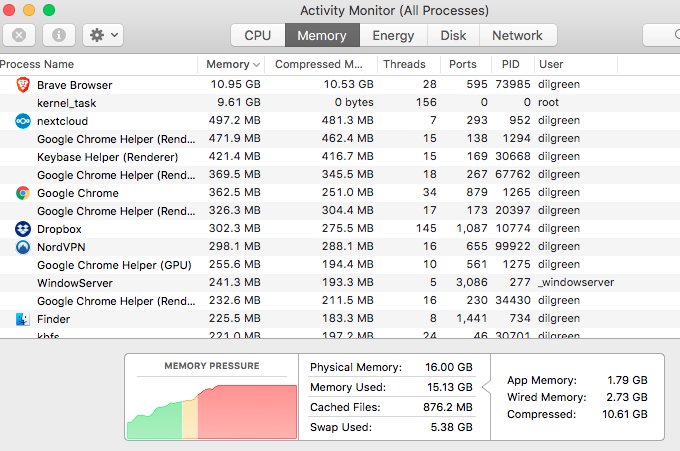Click the App Memory 1.79 GB value
The image size is (680, 451).
[627, 380]
